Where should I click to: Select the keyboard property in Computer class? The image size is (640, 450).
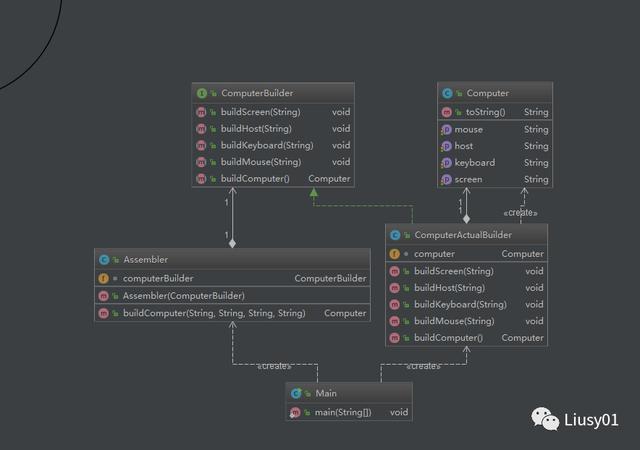(474, 162)
